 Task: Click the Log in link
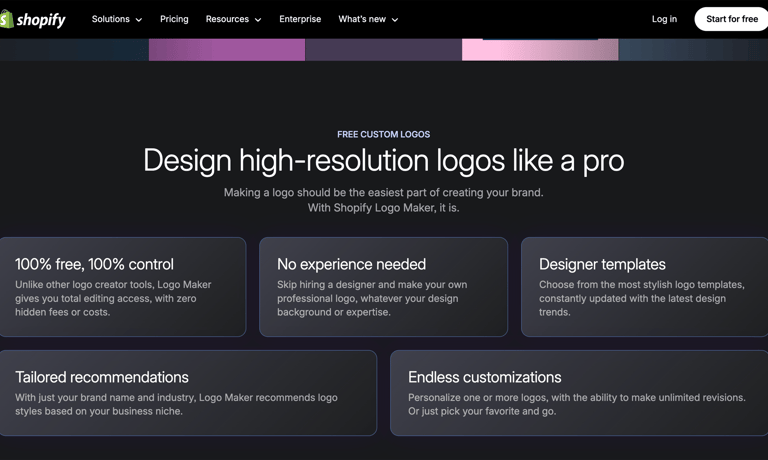(x=664, y=19)
